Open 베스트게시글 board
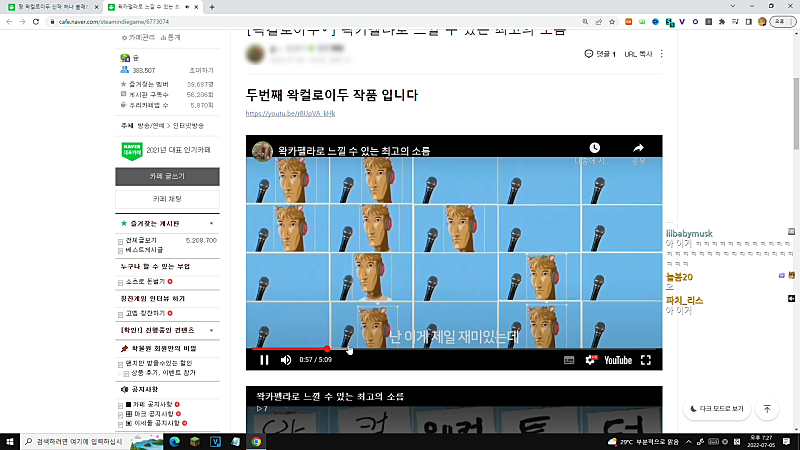This screenshot has width=800, height=450. tap(144, 250)
